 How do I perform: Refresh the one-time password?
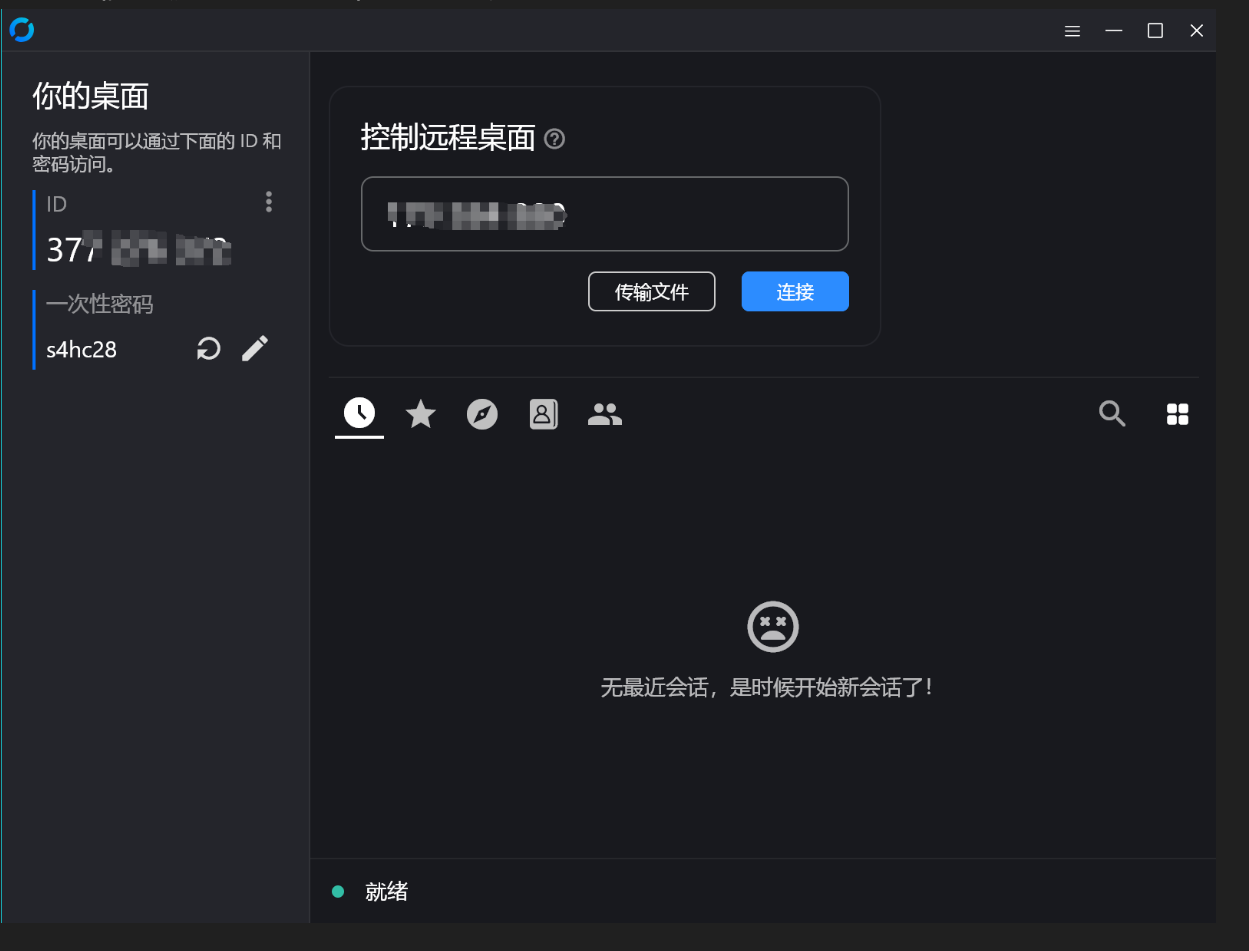pyautogui.click(x=208, y=349)
